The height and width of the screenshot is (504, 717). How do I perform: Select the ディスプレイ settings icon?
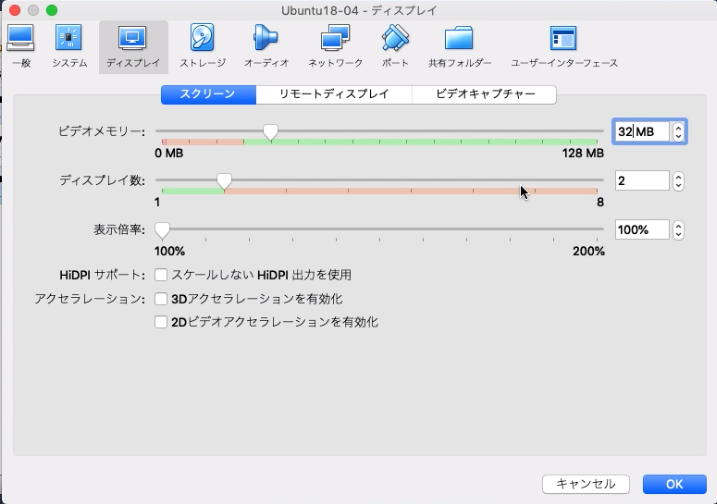(133, 46)
